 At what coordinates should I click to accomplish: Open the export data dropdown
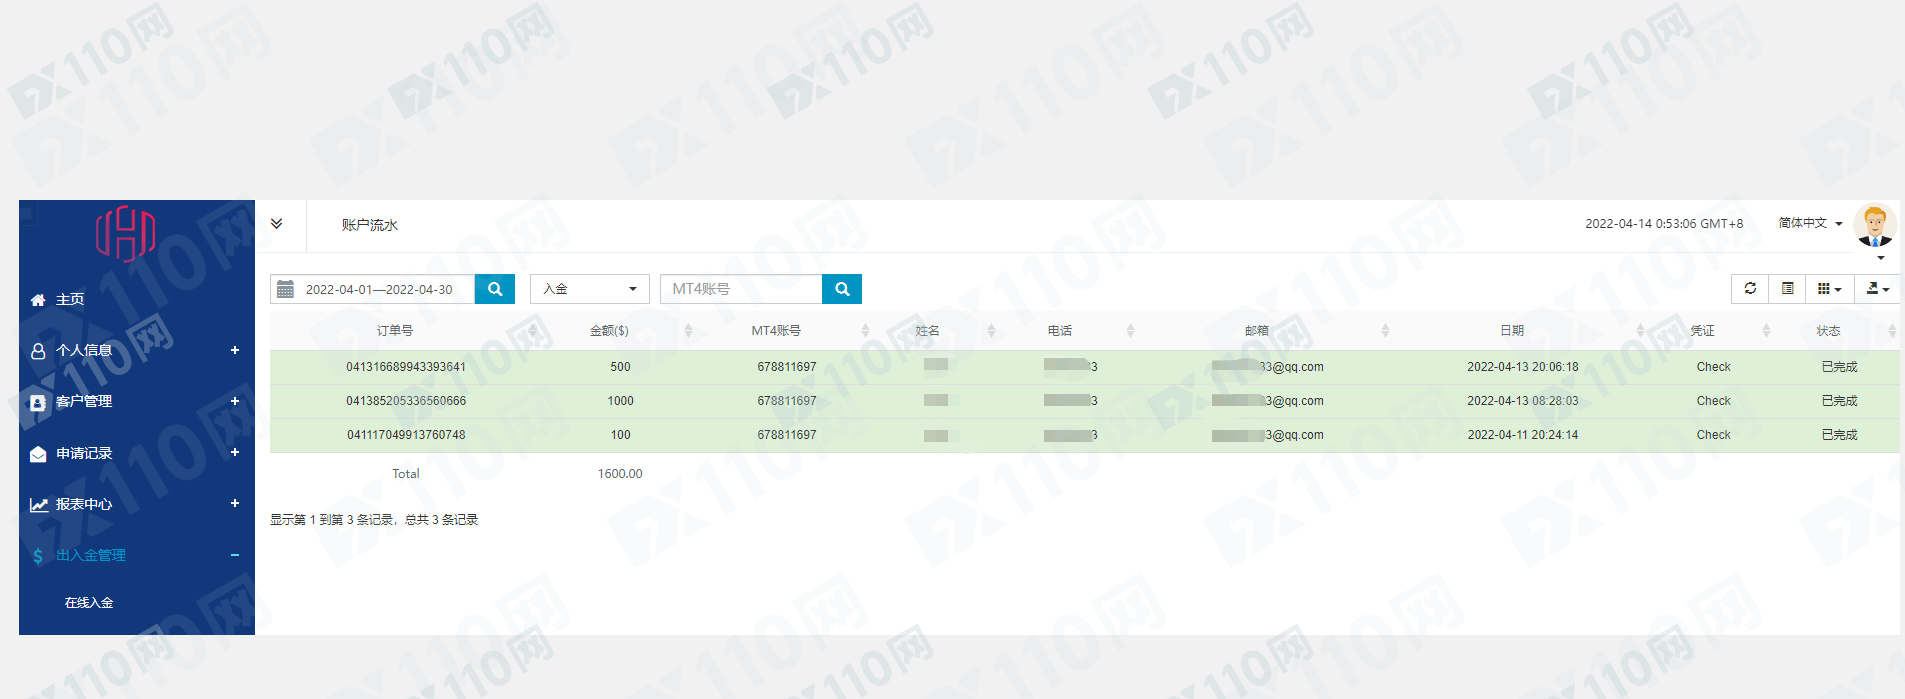(x=1877, y=289)
